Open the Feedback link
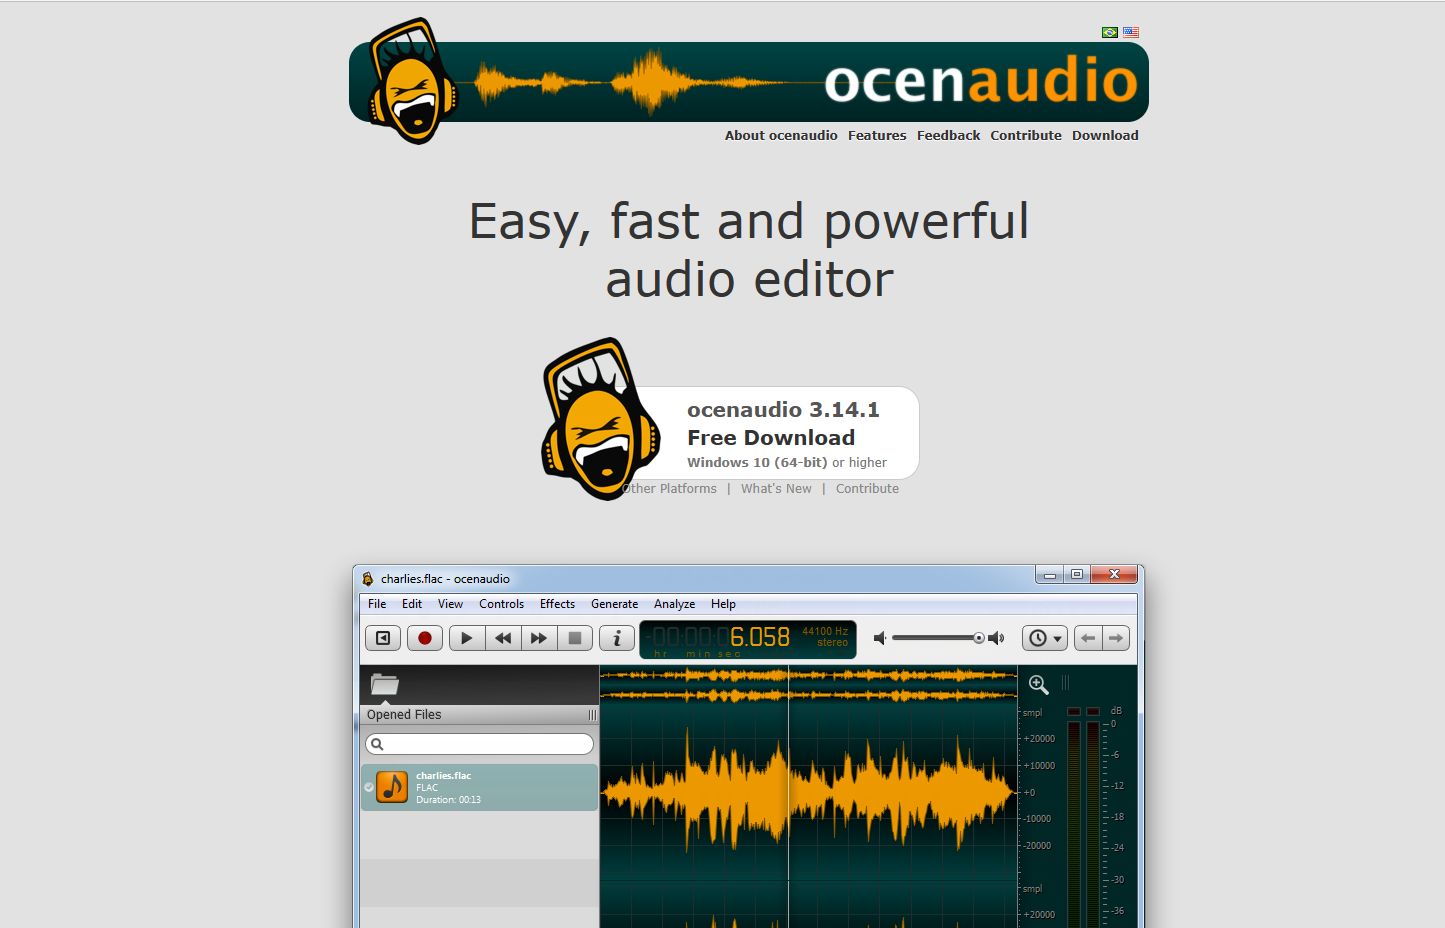Viewport: 1445px width, 928px height. [948, 135]
